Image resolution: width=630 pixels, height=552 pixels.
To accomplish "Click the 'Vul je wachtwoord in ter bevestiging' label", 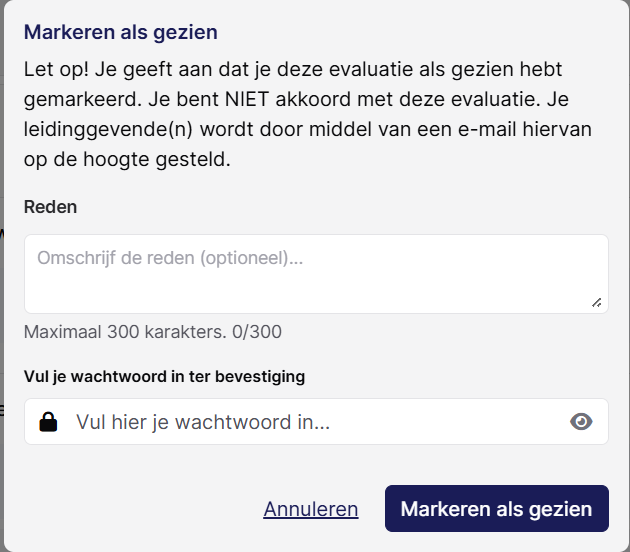I will (164, 377).
